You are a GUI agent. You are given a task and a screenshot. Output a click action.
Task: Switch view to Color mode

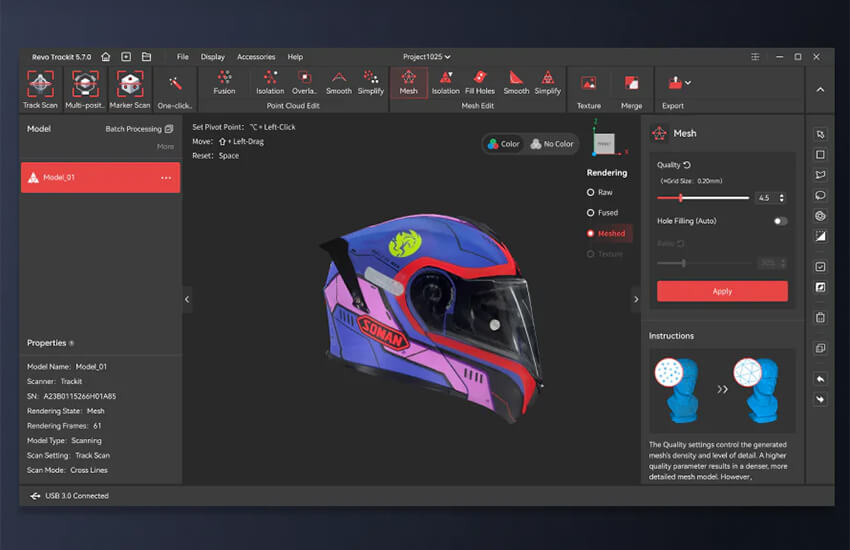pos(504,144)
